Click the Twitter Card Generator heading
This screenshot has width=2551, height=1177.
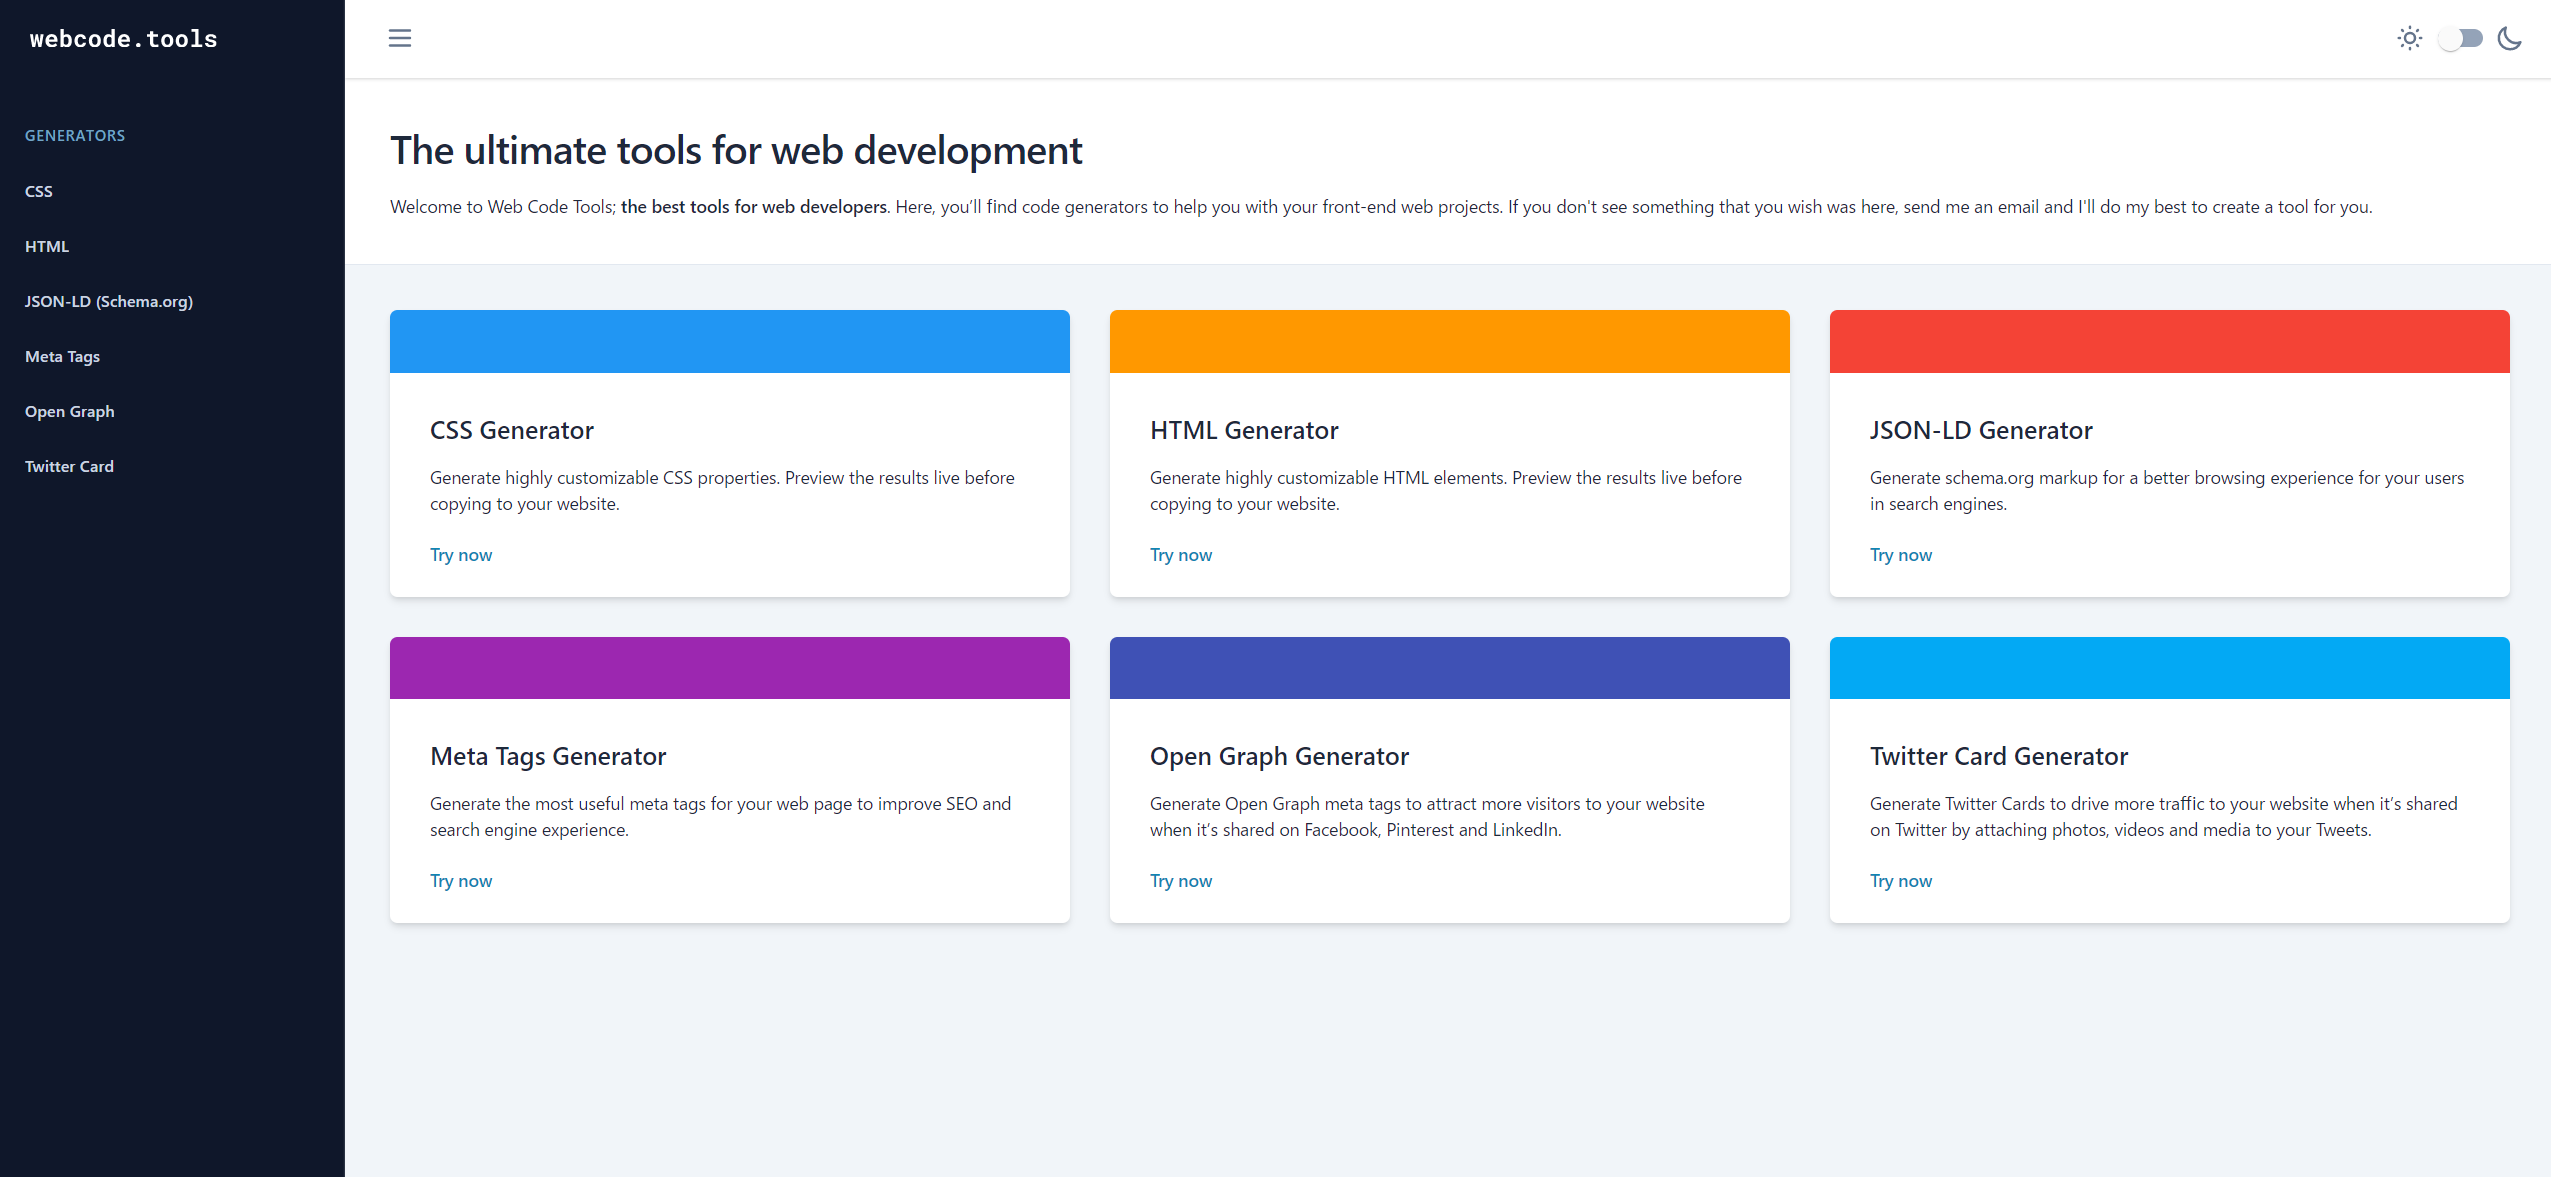1998,756
